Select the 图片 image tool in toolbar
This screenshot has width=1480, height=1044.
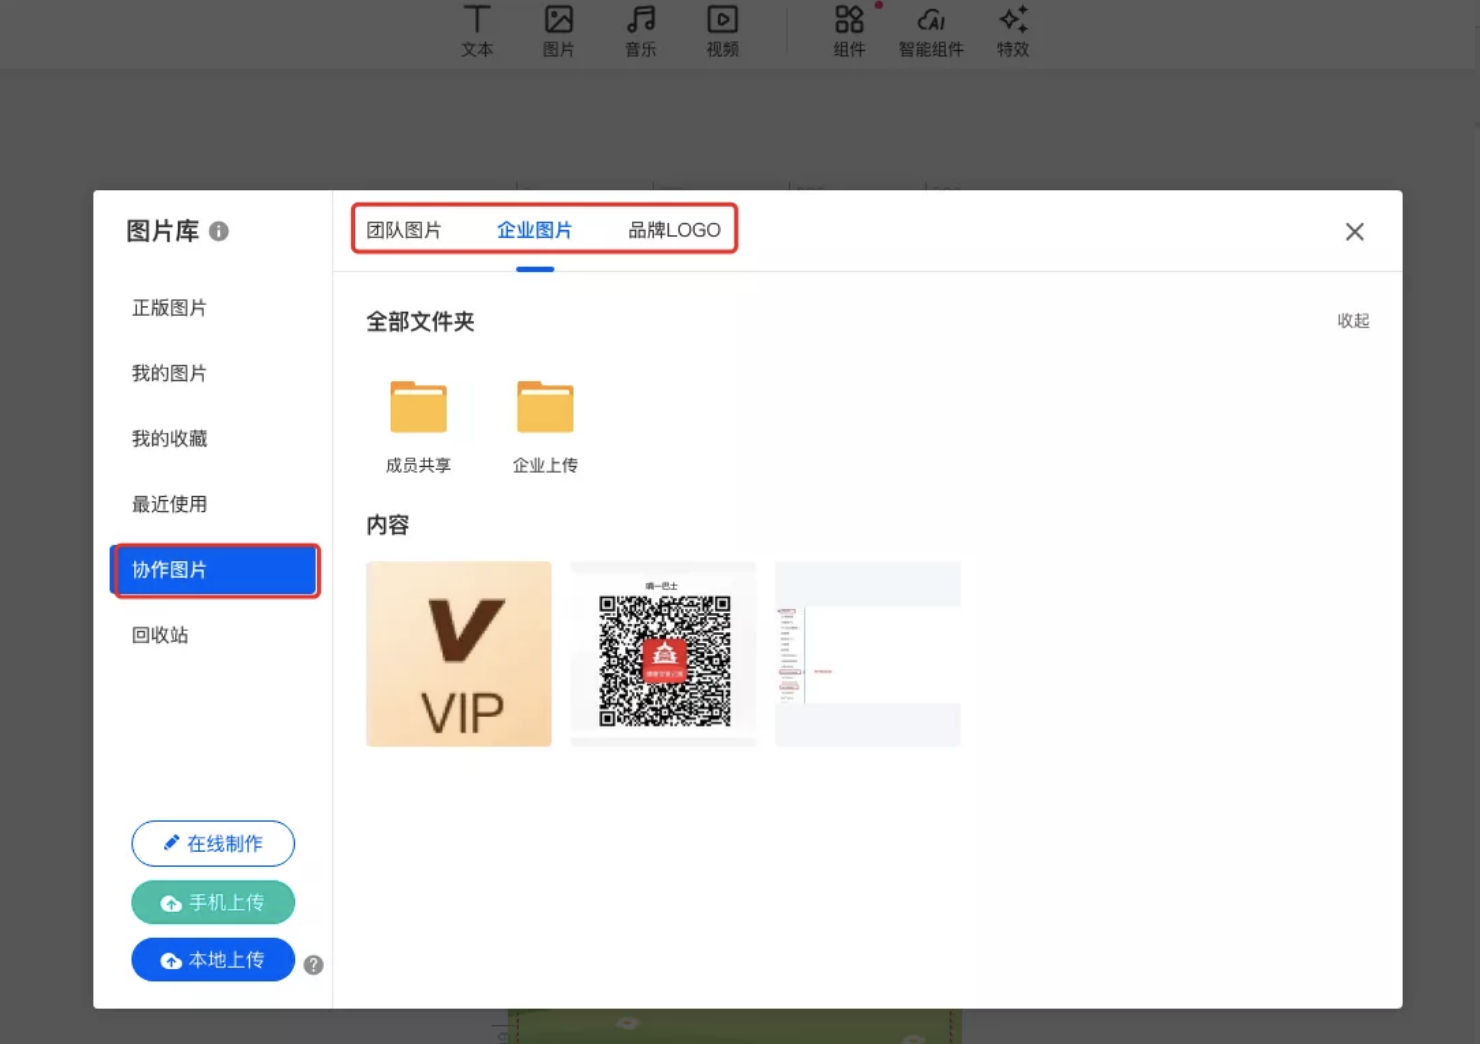tap(558, 31)
